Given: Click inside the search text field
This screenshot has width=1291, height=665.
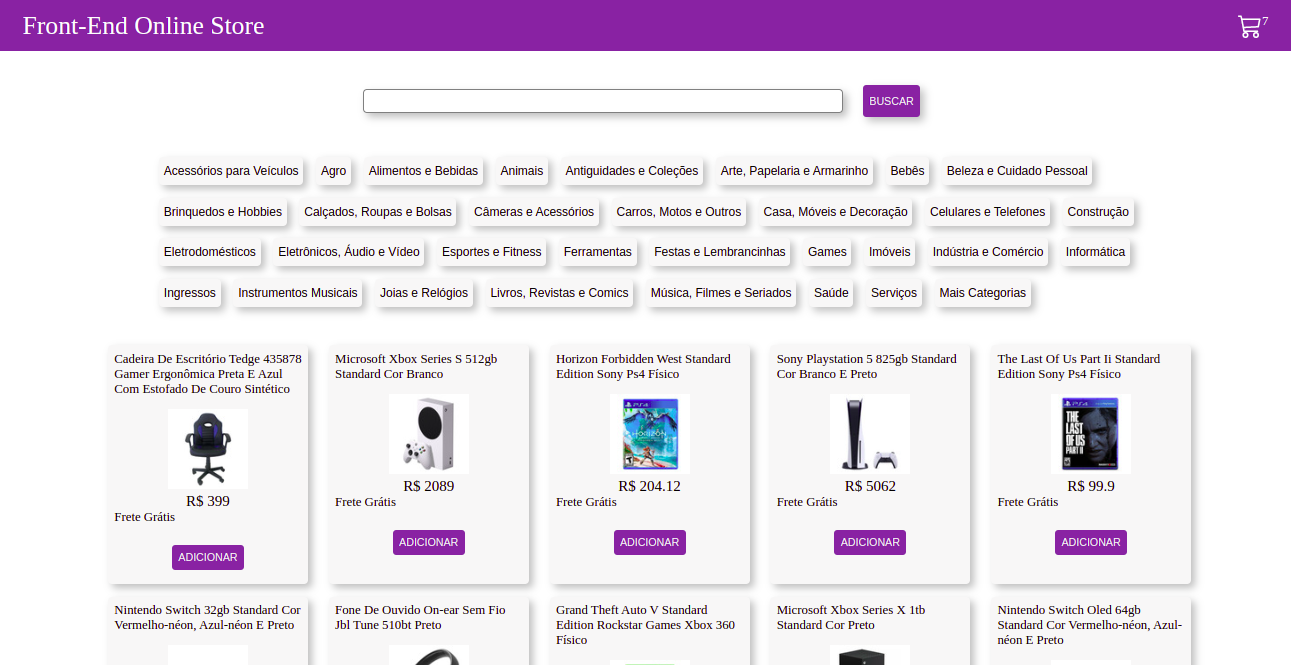Looking at the screenshot, I should click(x=602, y=100).
